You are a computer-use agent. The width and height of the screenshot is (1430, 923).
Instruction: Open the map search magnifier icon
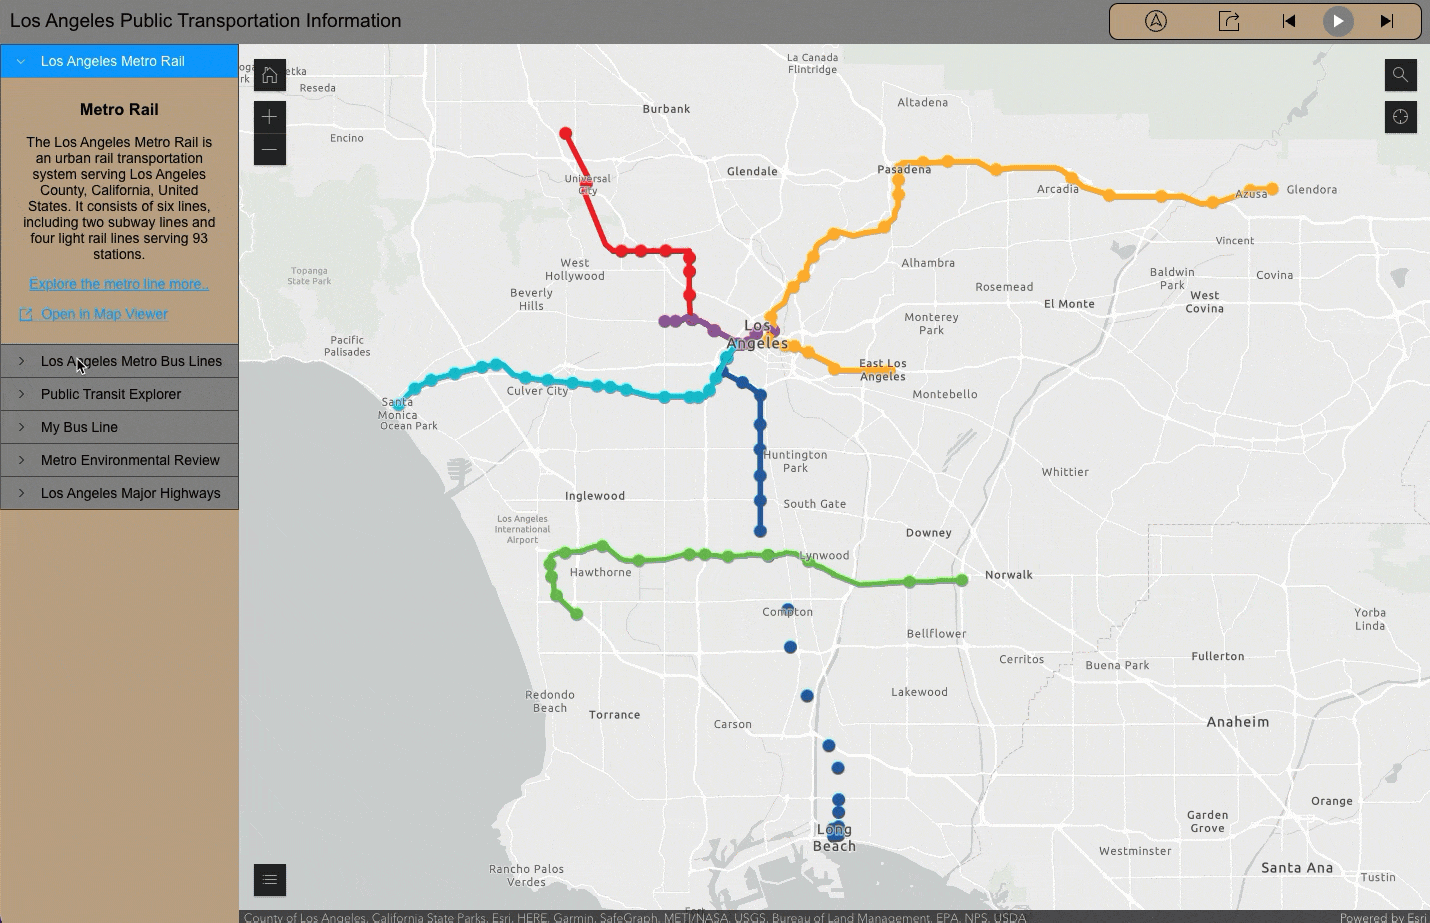[1400, 75]
